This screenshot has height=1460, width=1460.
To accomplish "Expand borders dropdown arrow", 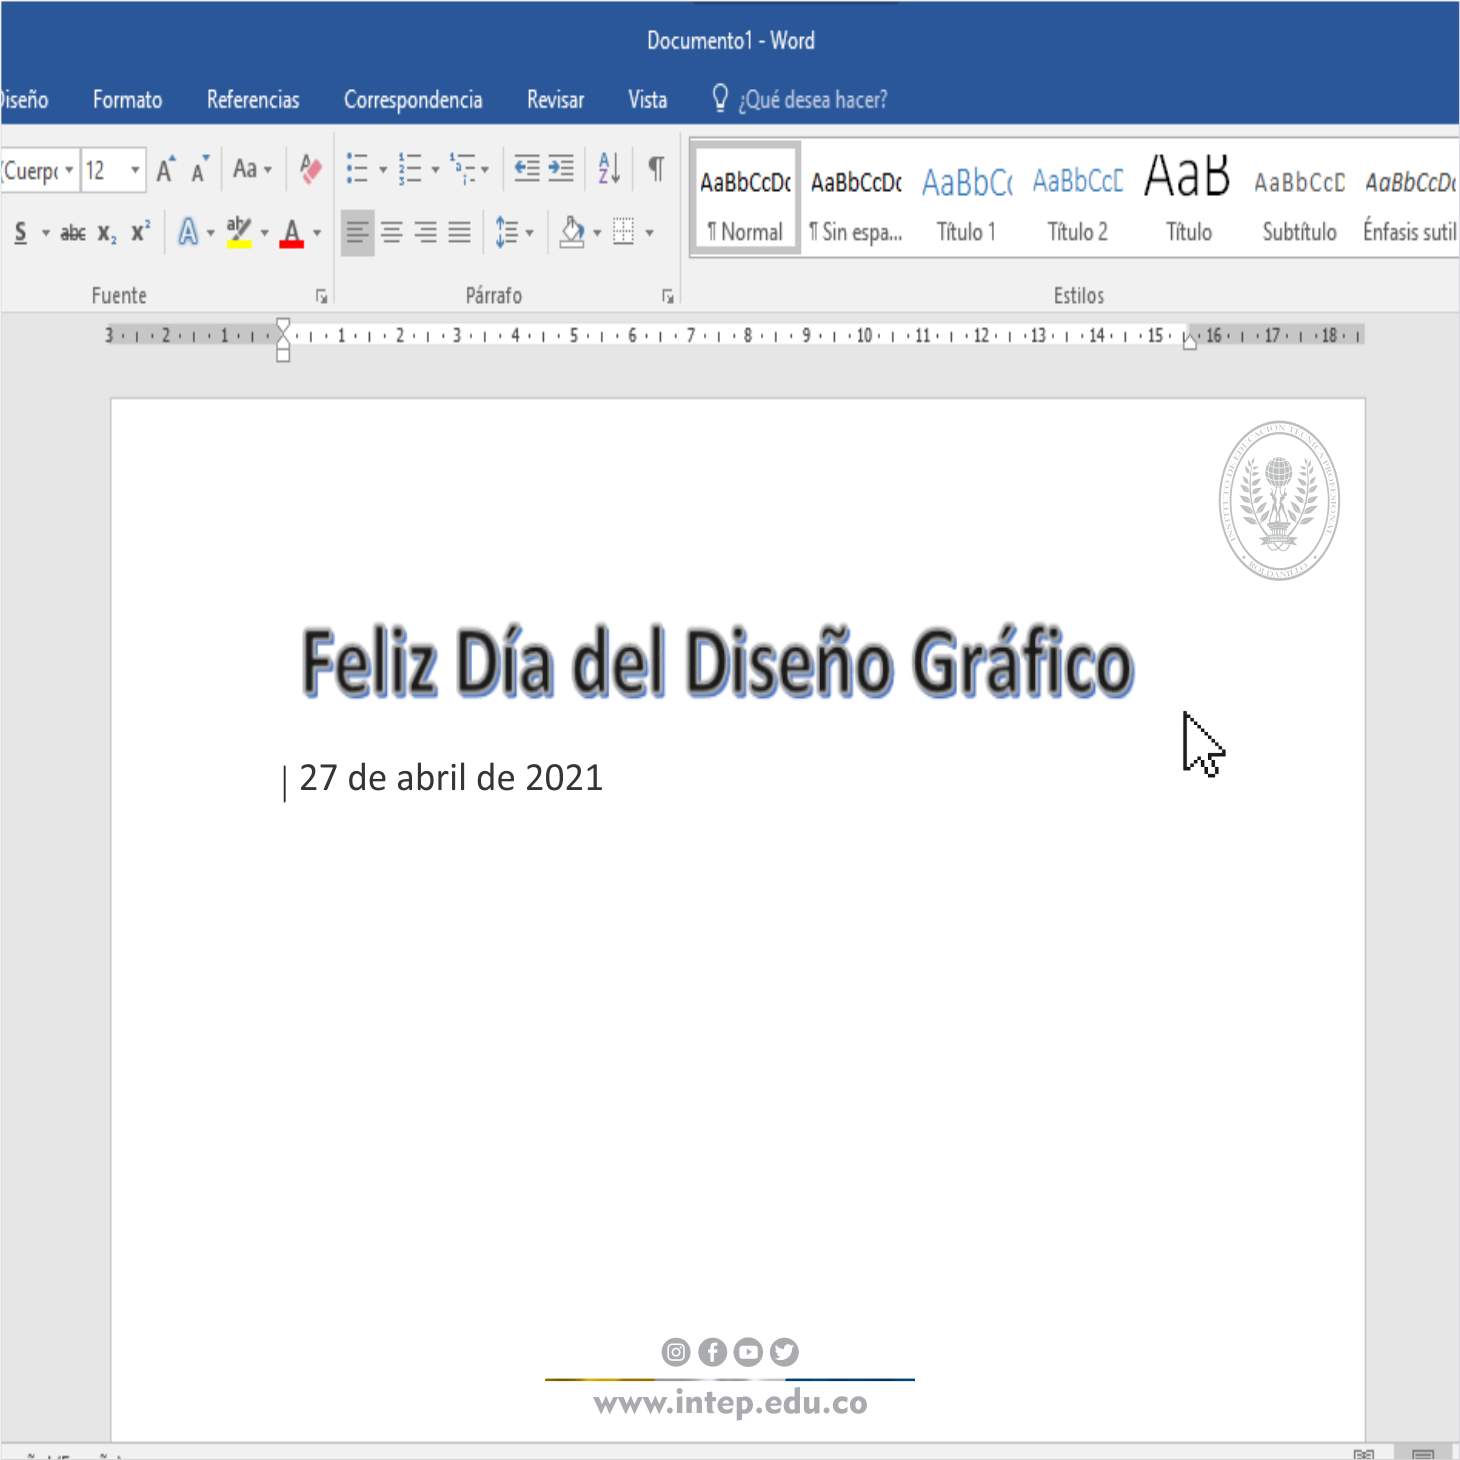I will pos(650,234).
